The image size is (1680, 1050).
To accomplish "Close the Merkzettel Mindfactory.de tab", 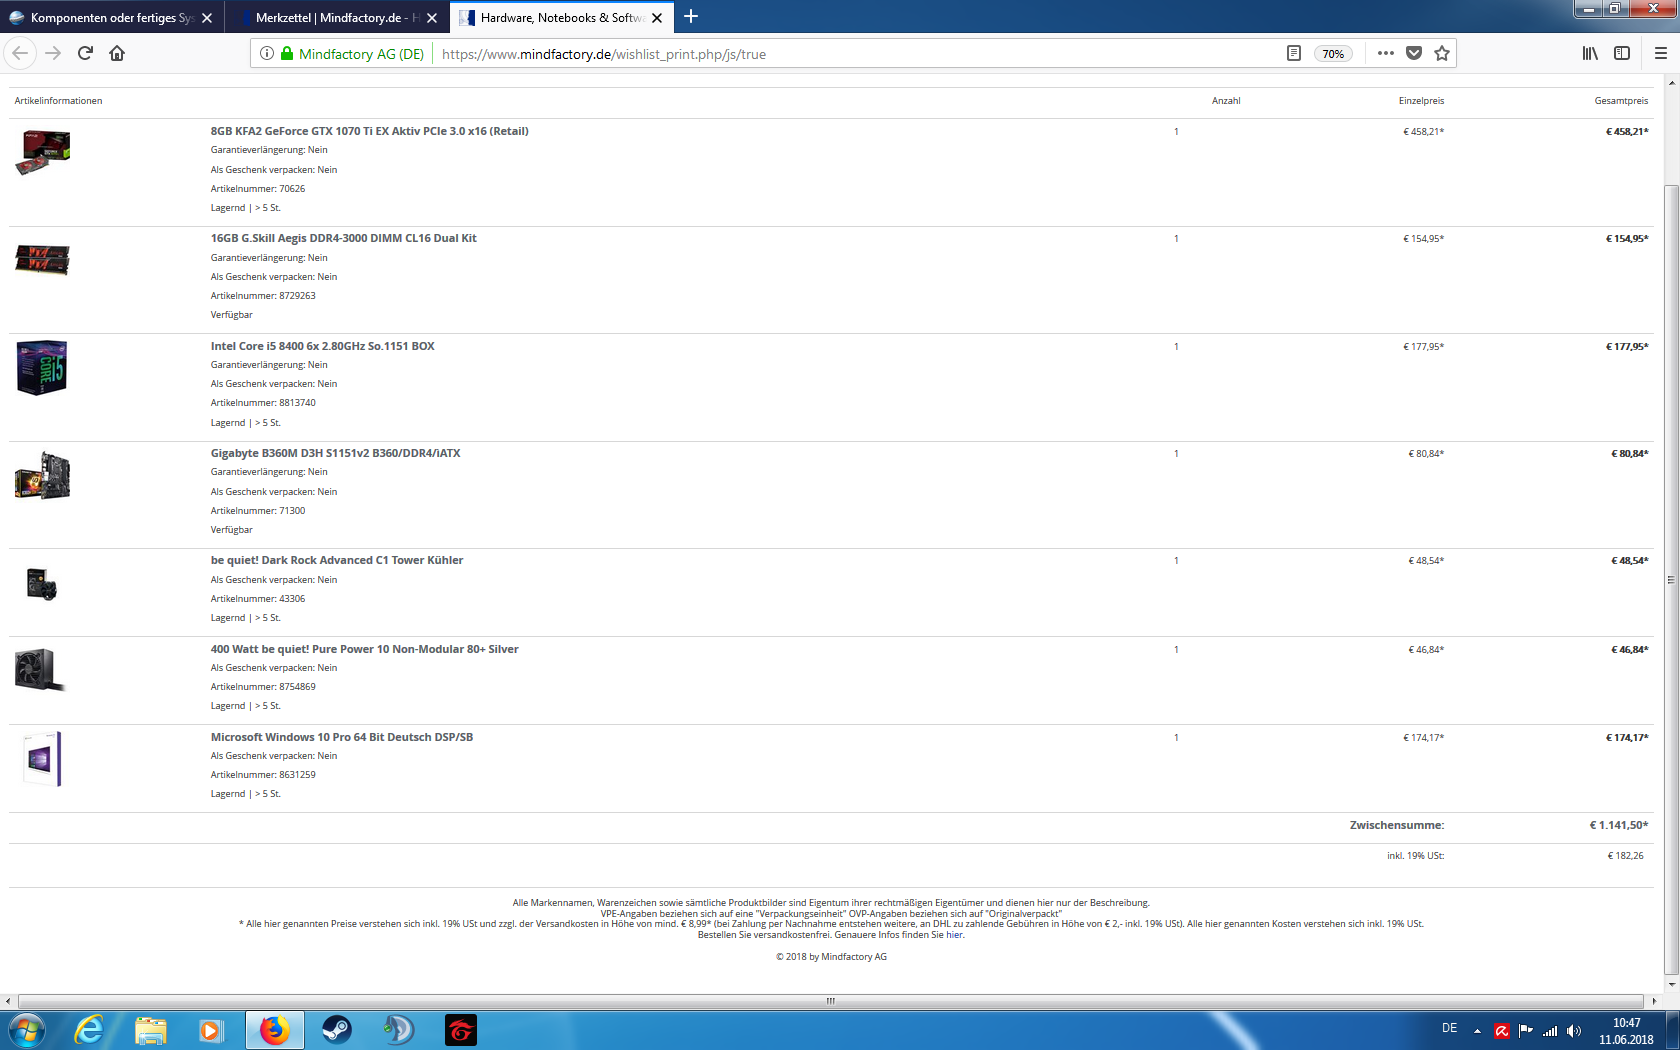I will pos(432,18).
